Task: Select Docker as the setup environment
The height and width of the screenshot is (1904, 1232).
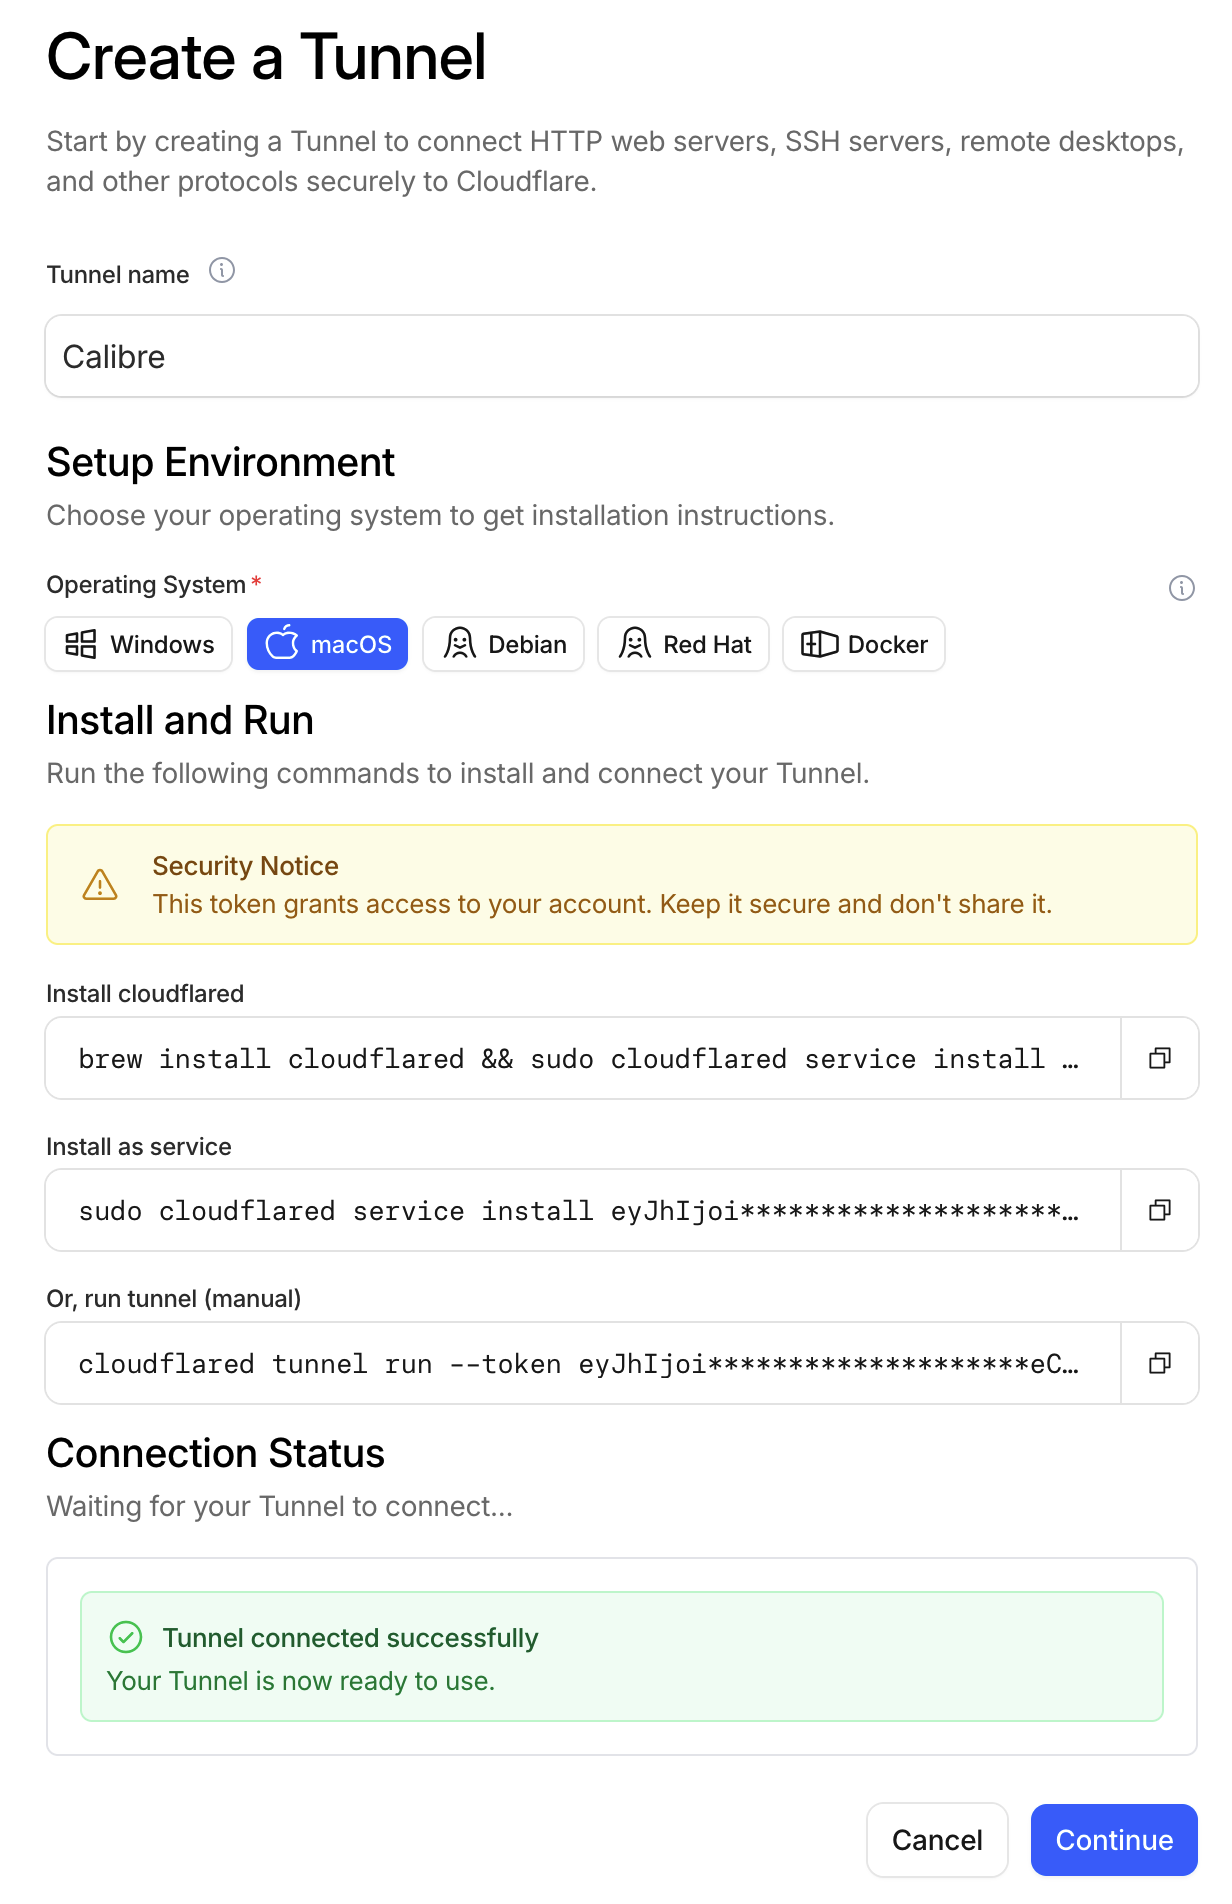Action: (x=864, y=644)
